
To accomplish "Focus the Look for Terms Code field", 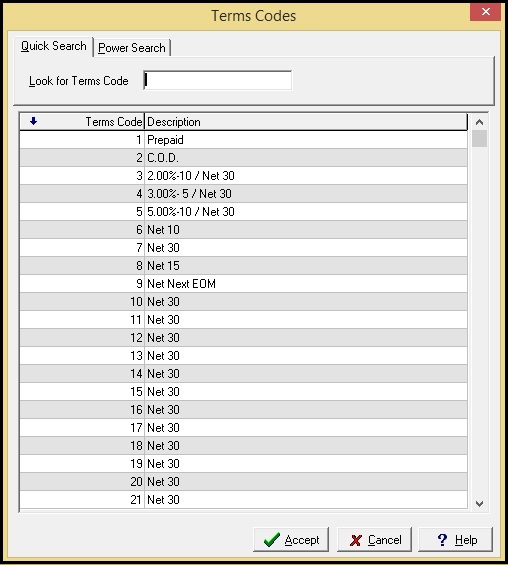I will click(218, 80).
